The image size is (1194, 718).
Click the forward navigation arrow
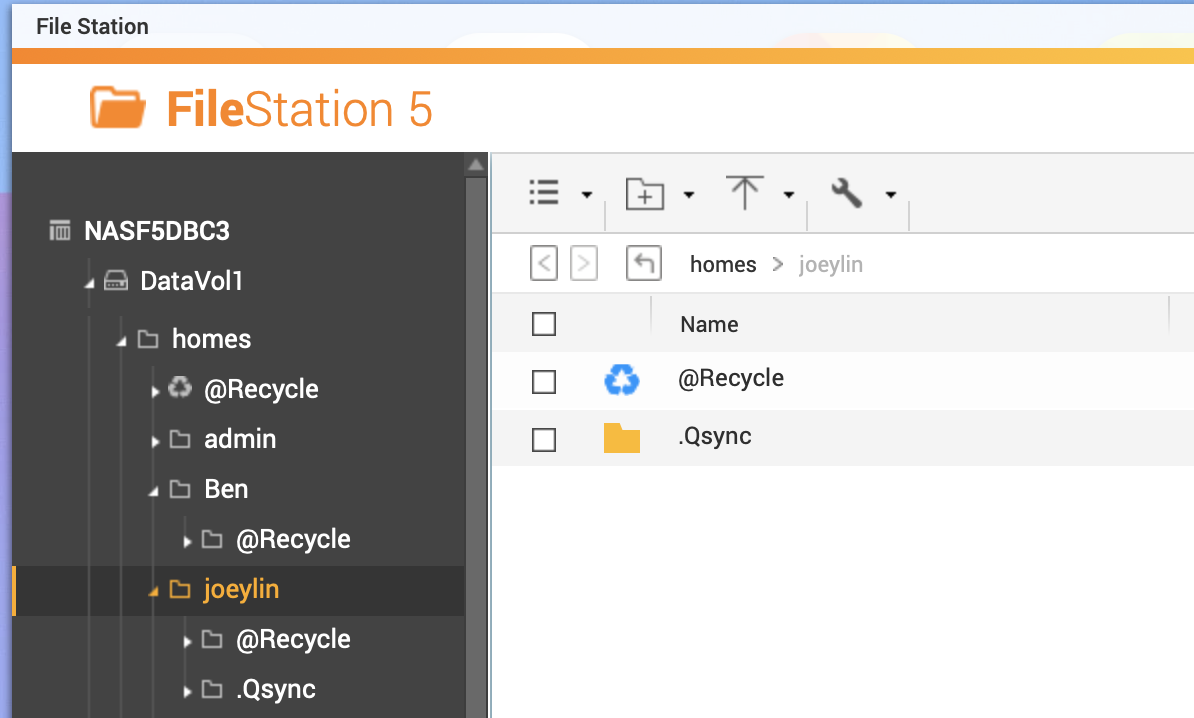(x=584, y=263)
